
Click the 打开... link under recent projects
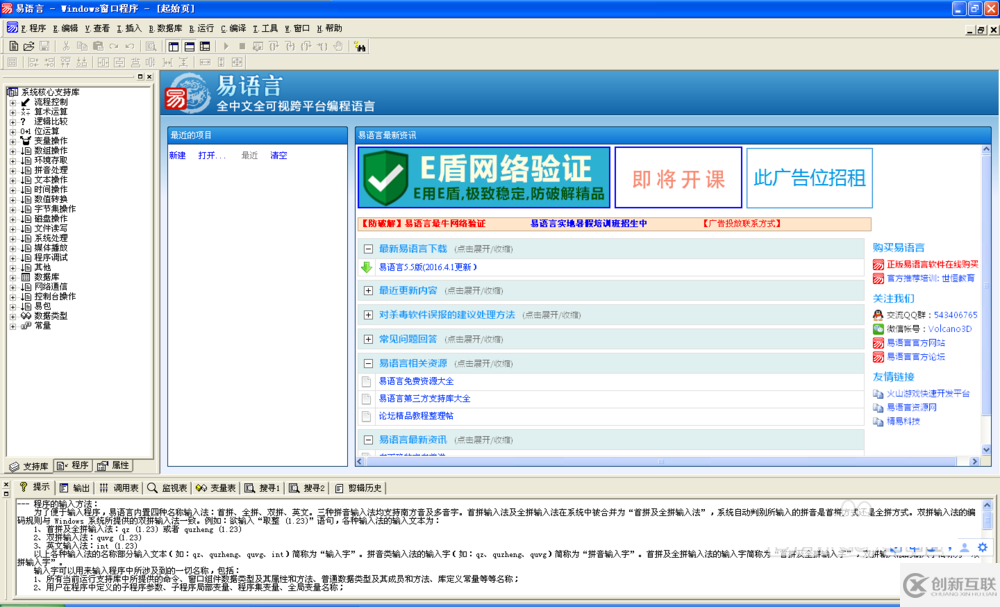click(212, 156)
